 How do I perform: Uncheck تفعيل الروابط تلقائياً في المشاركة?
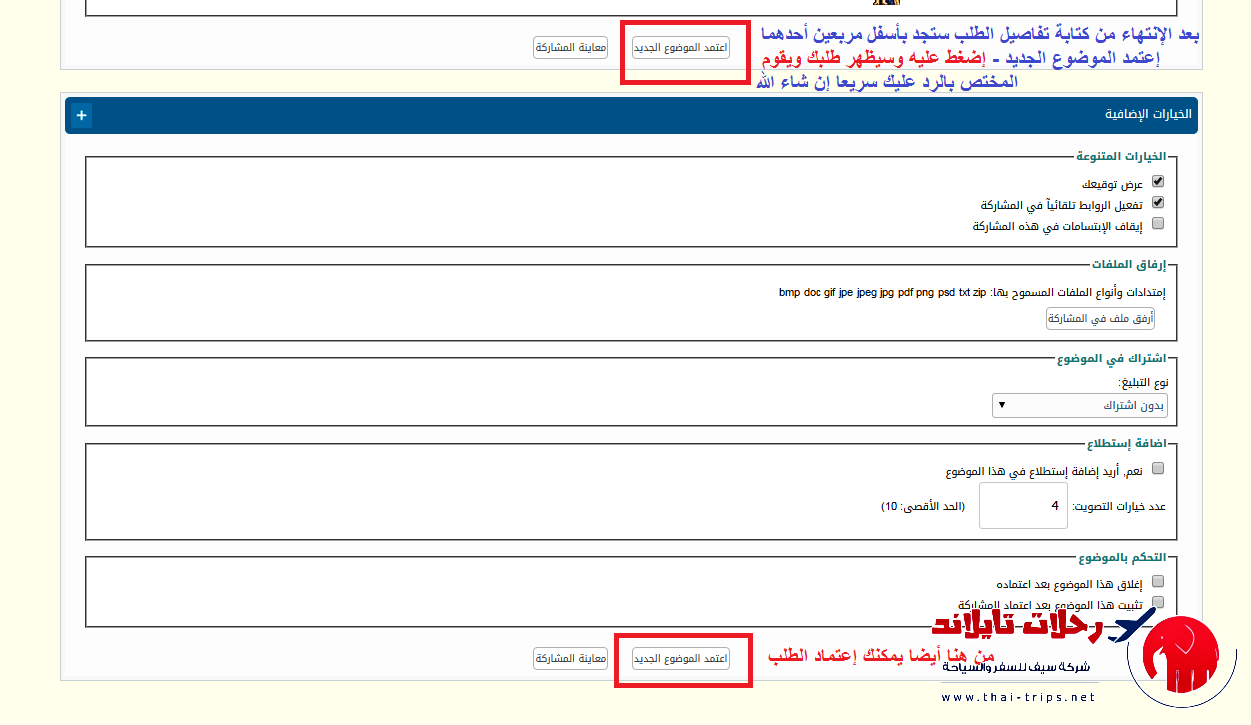[1158, 203]
